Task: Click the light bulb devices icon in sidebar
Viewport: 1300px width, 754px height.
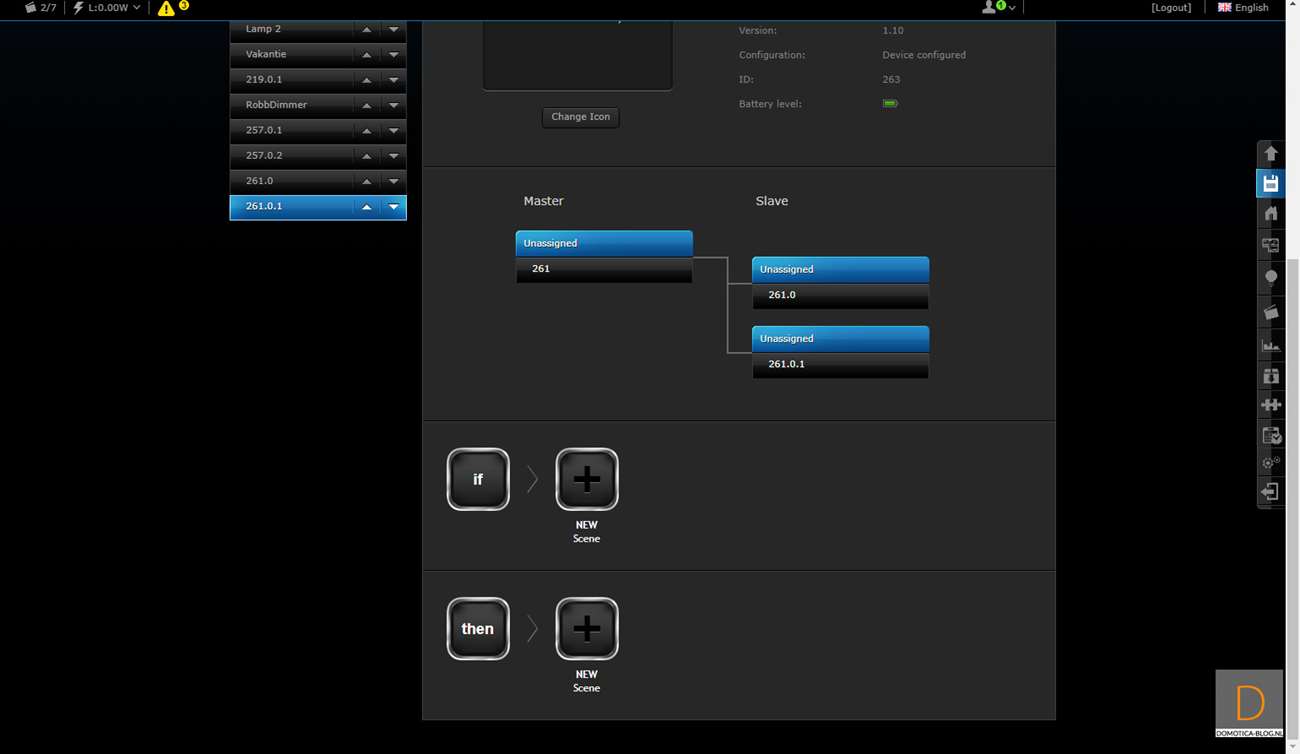Action: pos(1270,277)
